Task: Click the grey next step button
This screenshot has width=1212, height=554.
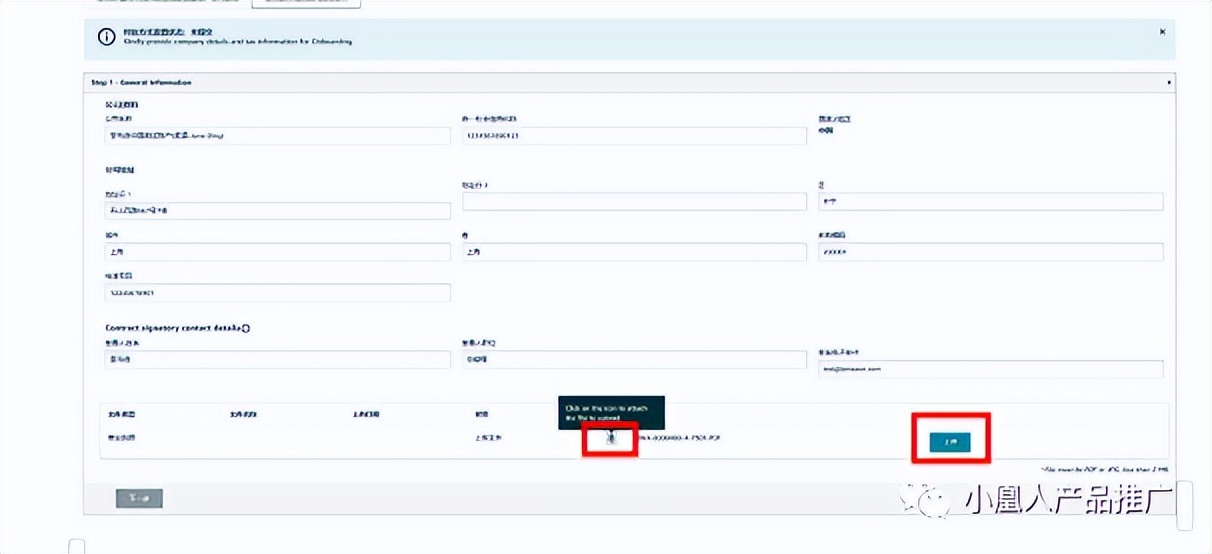Action: click(x=139, y=498)
